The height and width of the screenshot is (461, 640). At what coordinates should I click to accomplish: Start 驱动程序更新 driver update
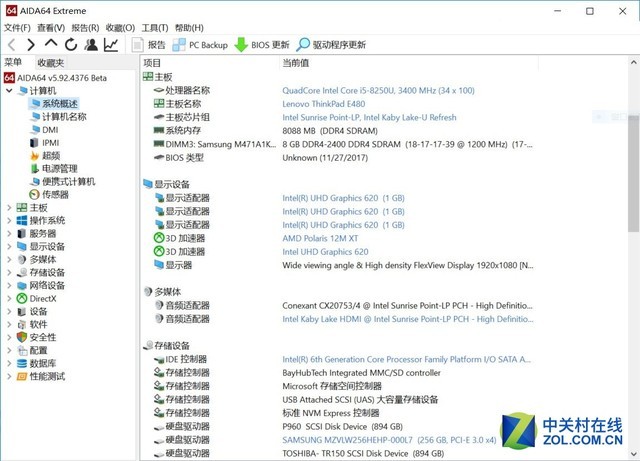(x=331, y=45)
